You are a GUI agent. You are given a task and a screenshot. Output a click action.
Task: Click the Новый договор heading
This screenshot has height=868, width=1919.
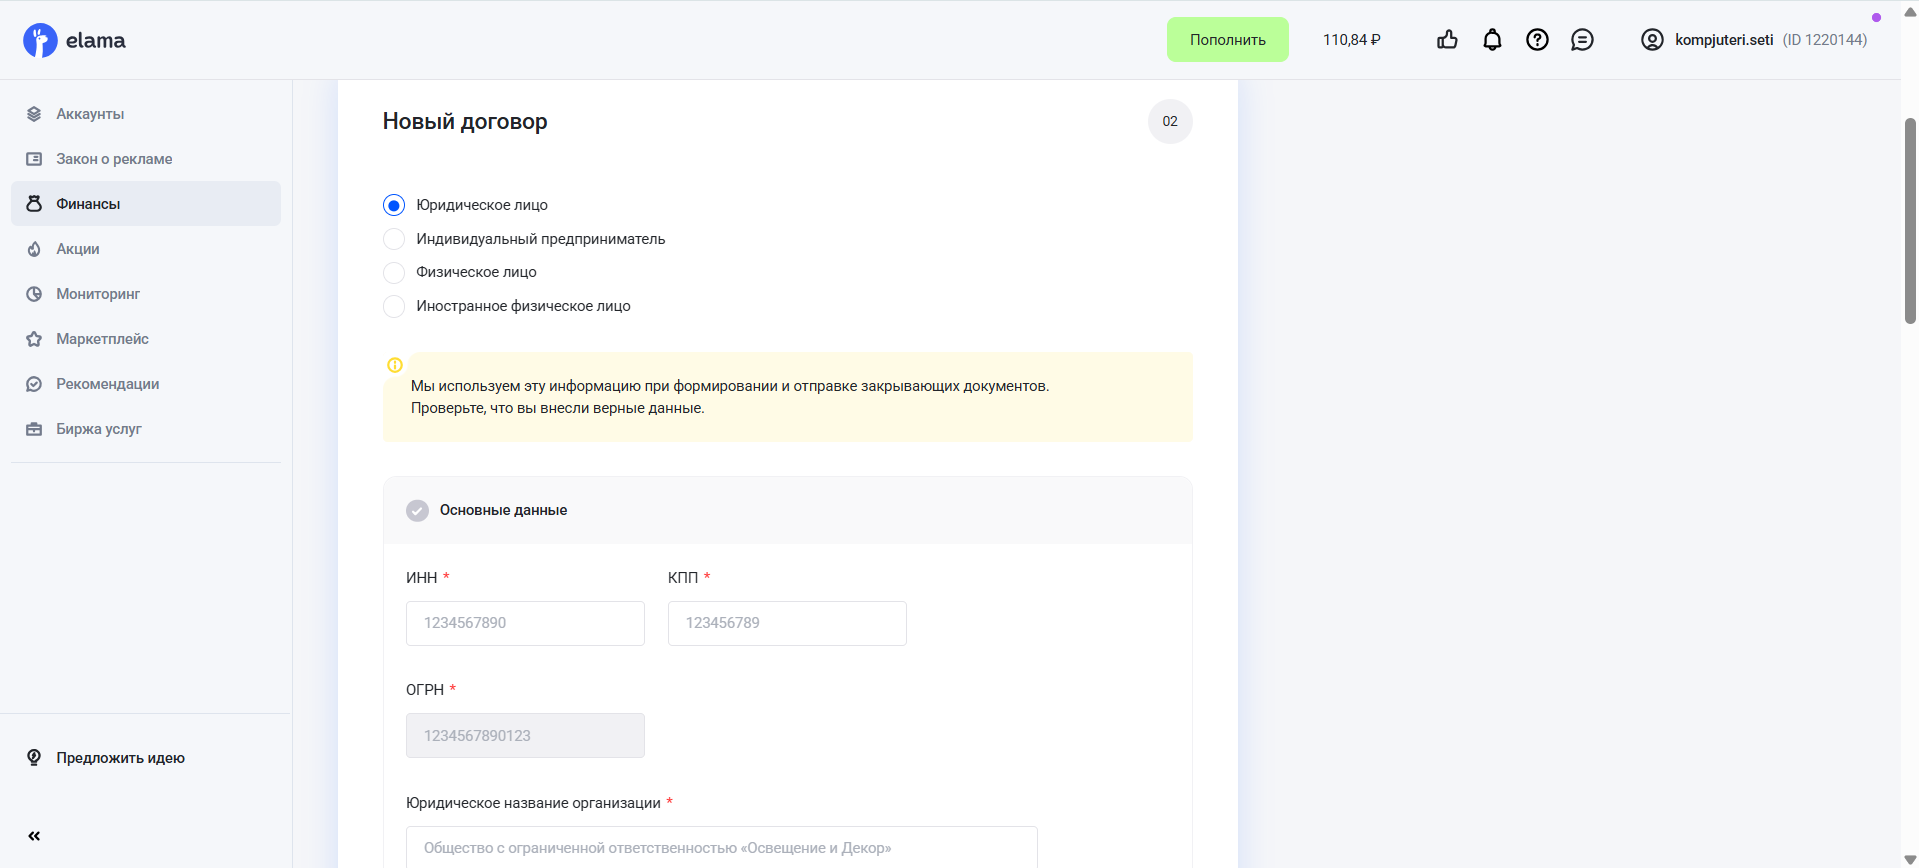(x=465, y=121)
